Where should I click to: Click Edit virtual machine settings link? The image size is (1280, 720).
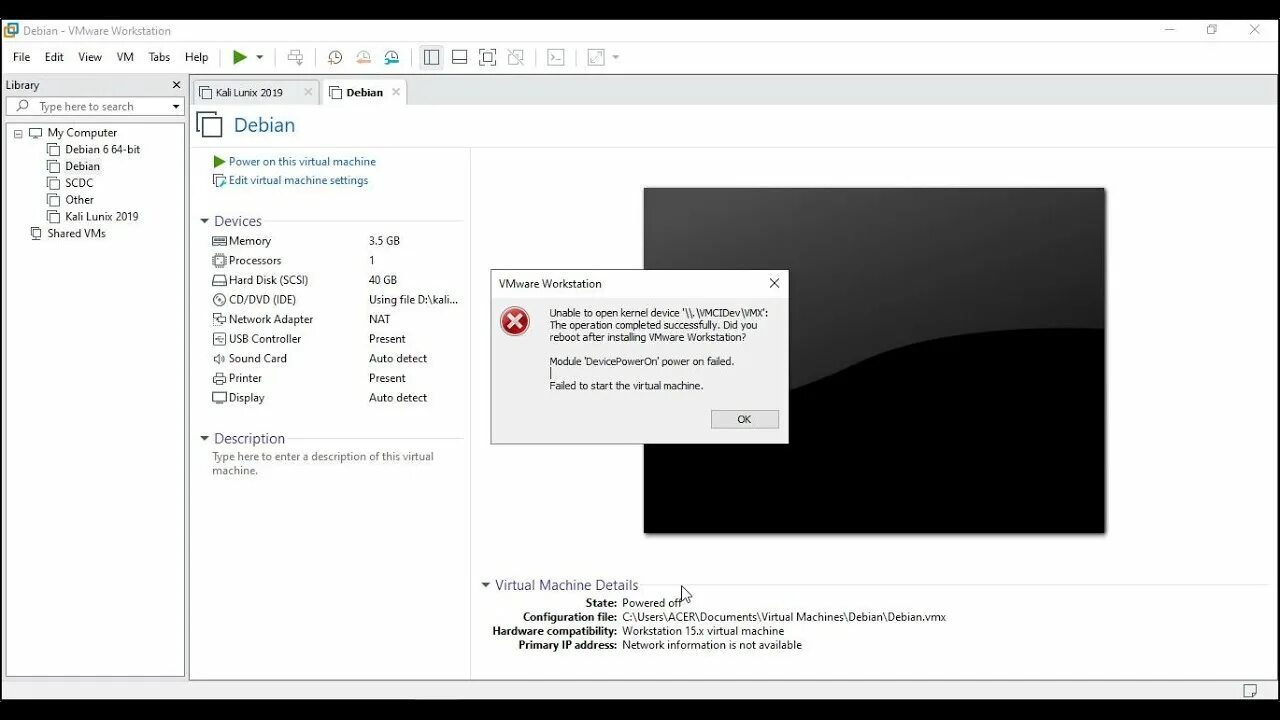tap(298, 180)
